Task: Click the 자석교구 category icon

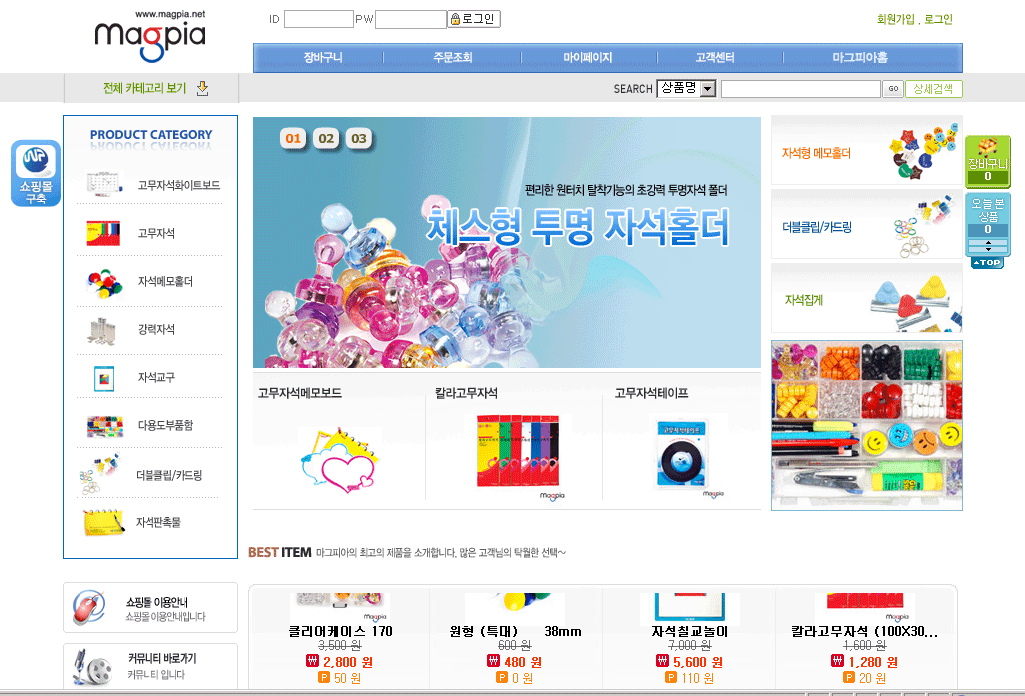Action: [104, 378]
